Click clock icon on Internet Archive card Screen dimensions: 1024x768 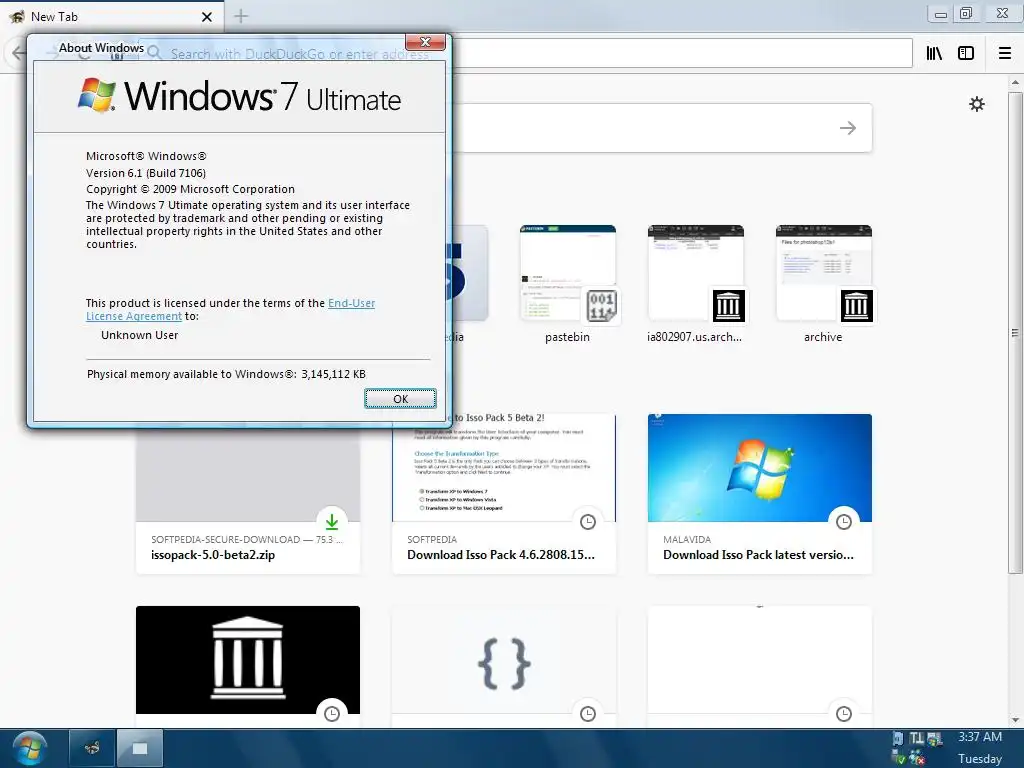tap(332, 713)
